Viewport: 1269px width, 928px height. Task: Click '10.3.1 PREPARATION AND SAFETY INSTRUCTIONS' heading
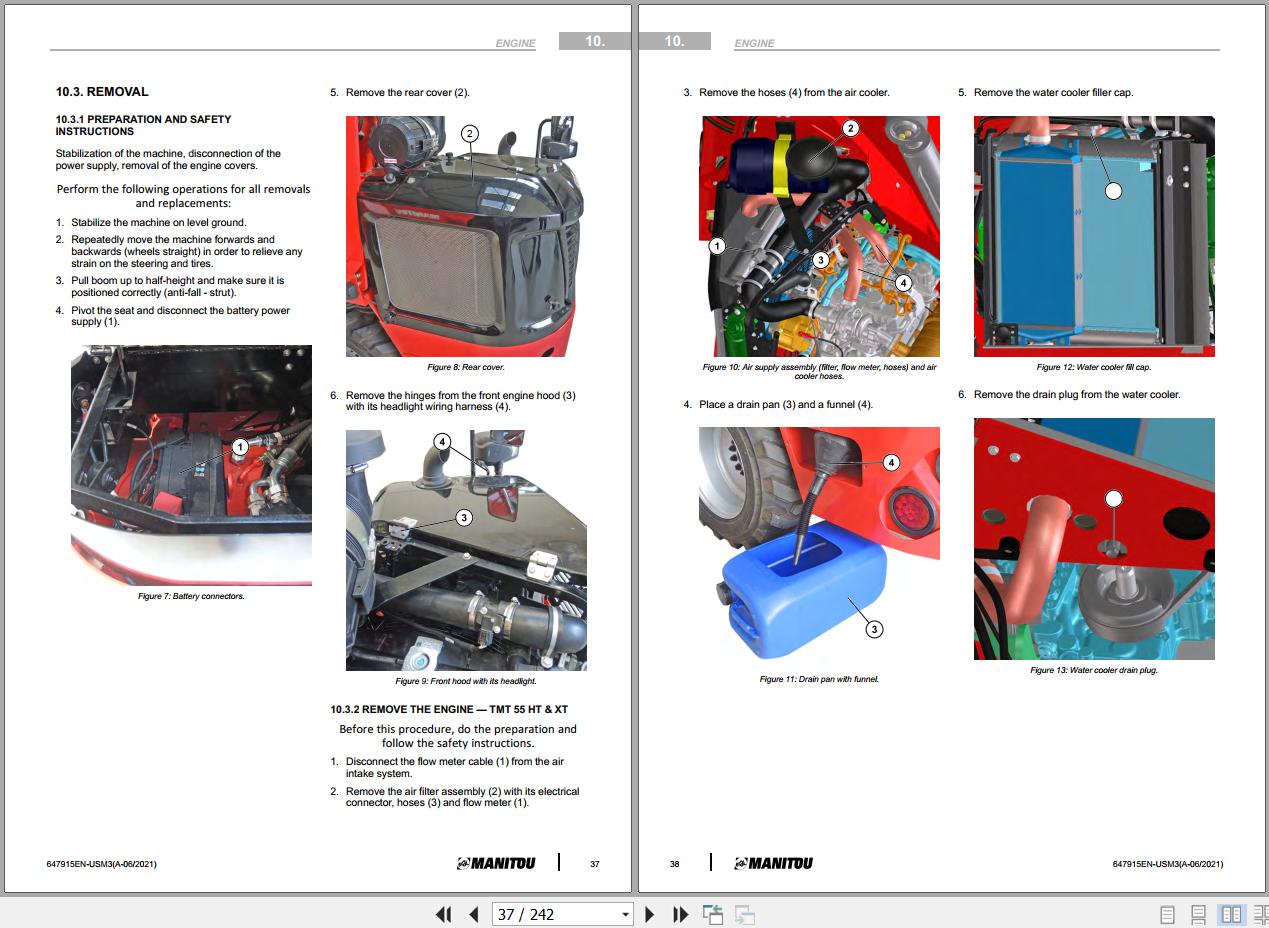143,125
